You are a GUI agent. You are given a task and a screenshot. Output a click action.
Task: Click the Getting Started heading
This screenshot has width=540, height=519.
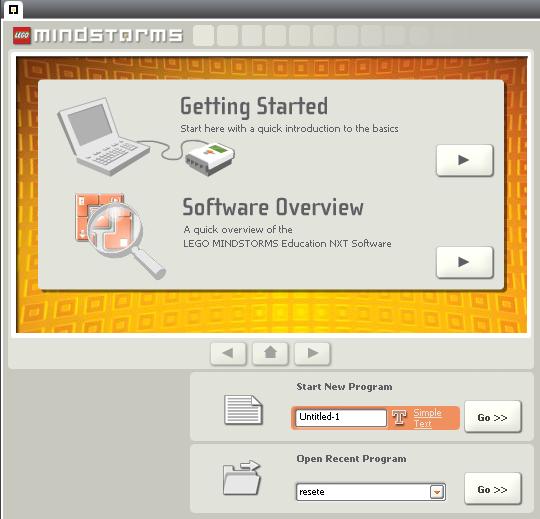pyautogui.click(x=254, y=106)
